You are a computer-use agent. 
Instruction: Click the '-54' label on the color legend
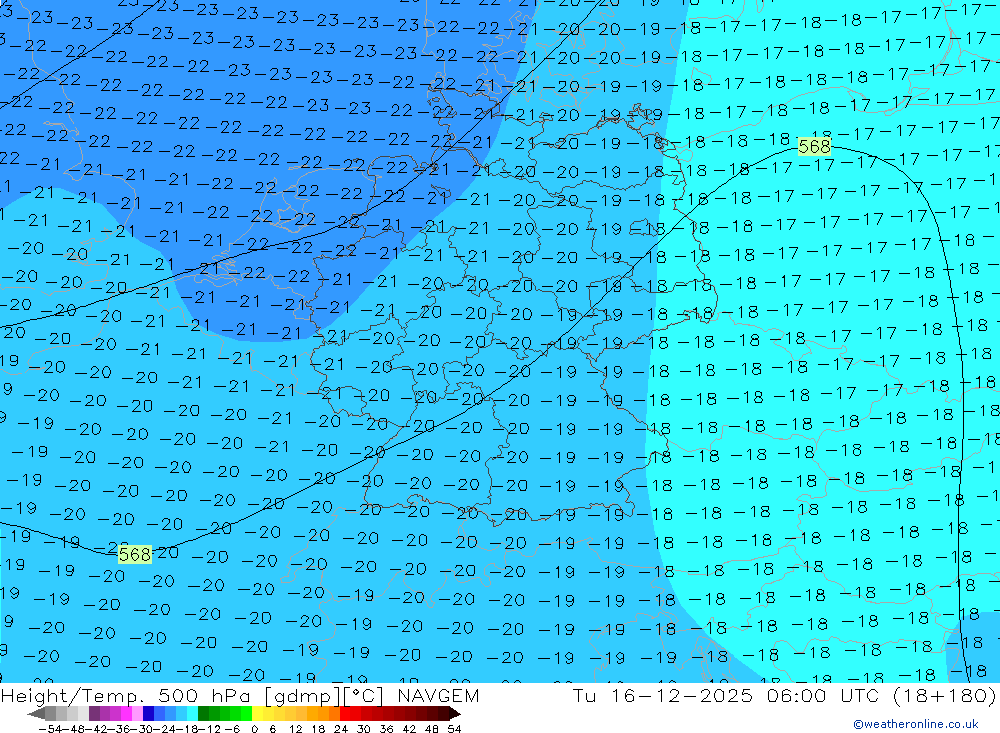(x=50, y=729)
